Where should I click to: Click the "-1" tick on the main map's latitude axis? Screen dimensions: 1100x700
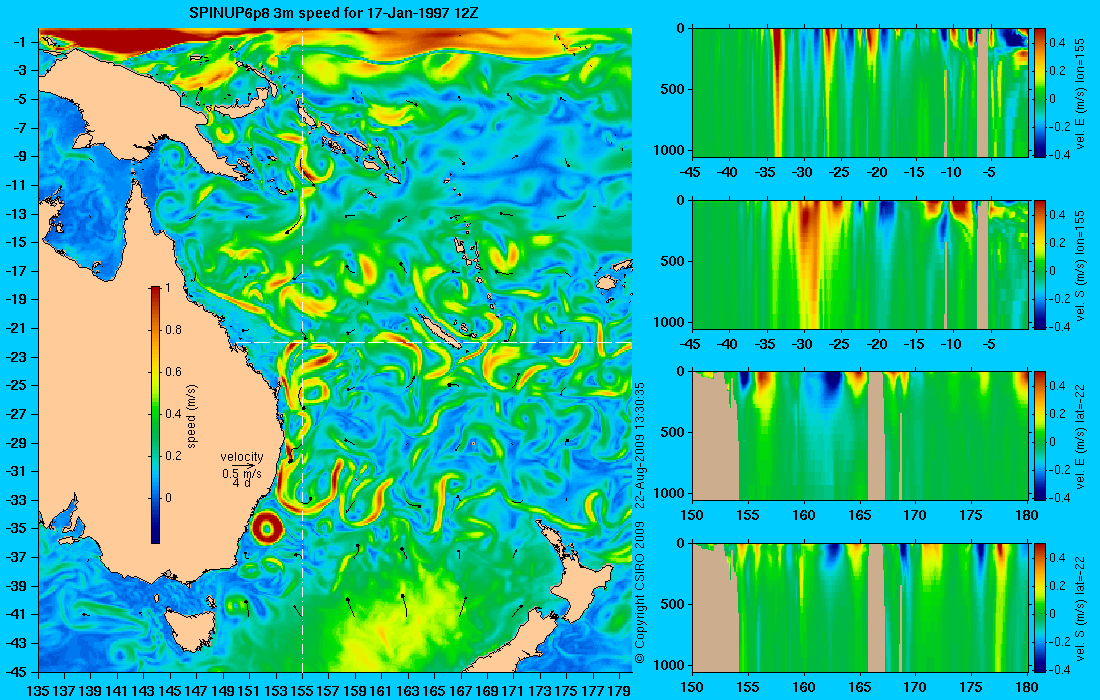point(20,42)
